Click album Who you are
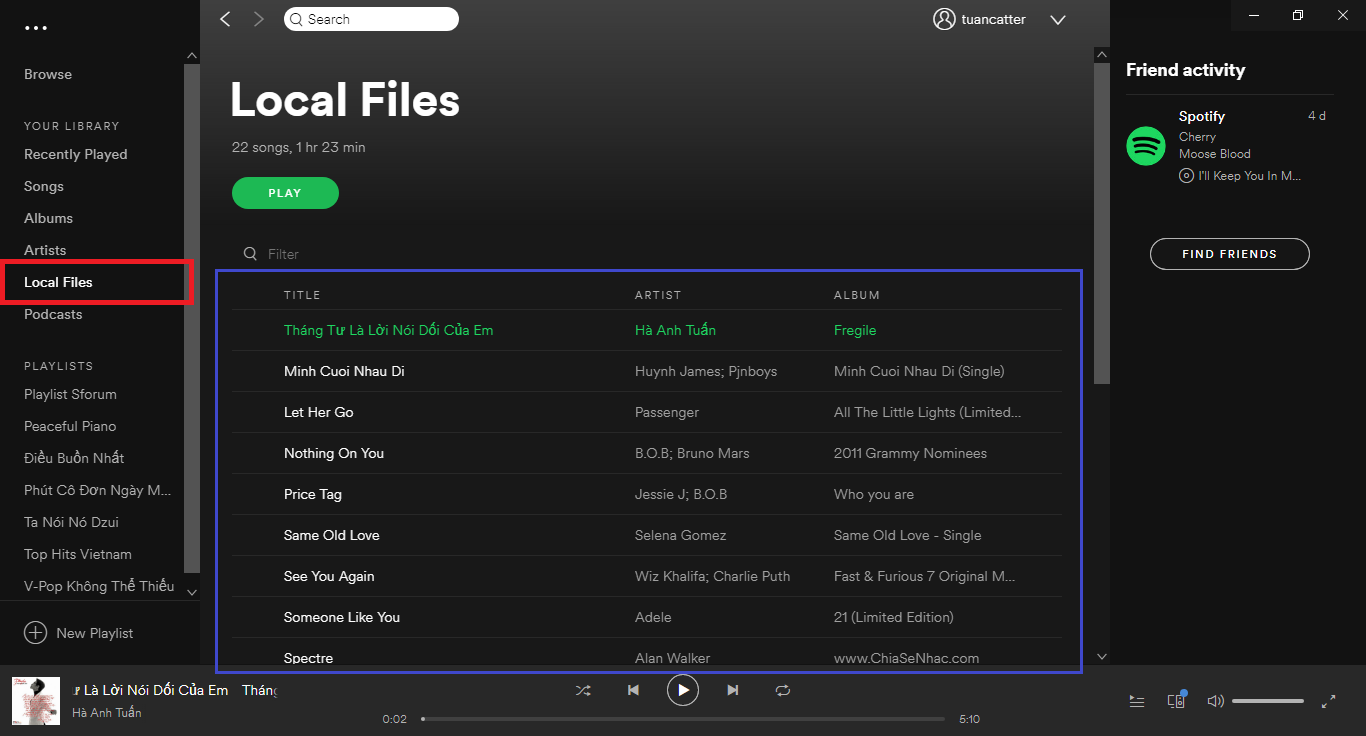Screen dimensions: 1366x736 pos(874,494)
